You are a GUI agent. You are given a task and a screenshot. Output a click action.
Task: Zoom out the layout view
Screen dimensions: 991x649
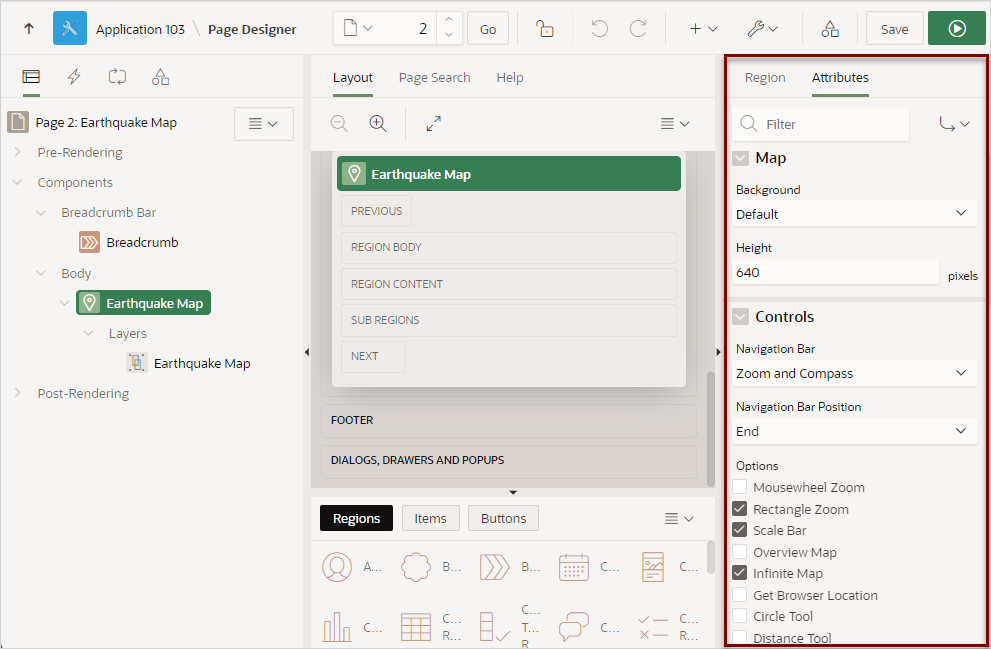pyautogui.click(x=339, y=123)
